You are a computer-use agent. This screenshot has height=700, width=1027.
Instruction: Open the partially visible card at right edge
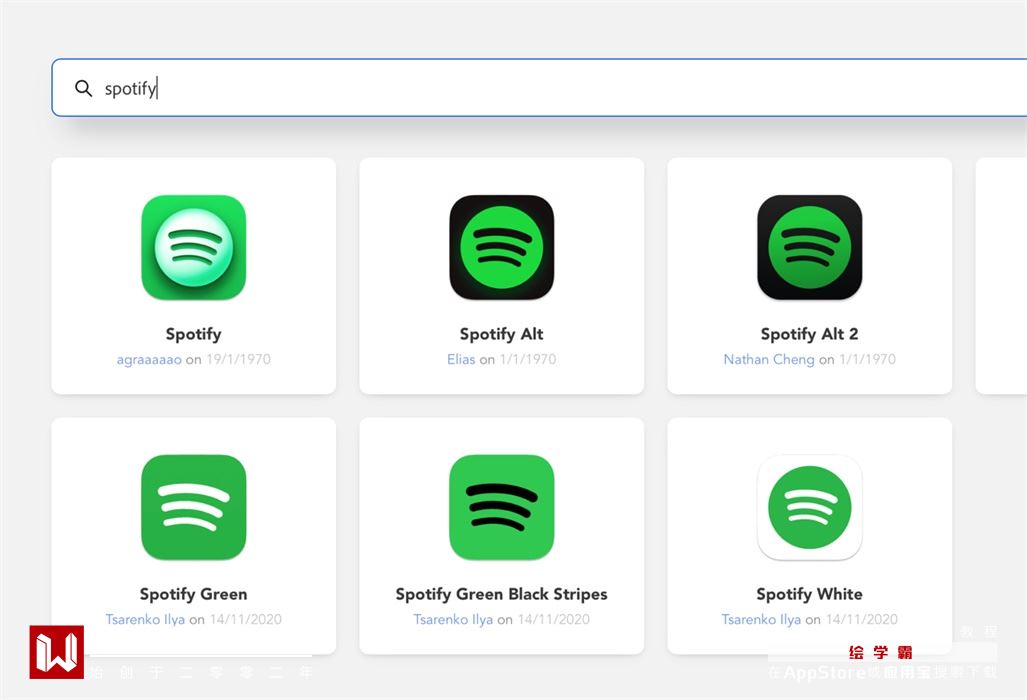tap(1001, 275)
